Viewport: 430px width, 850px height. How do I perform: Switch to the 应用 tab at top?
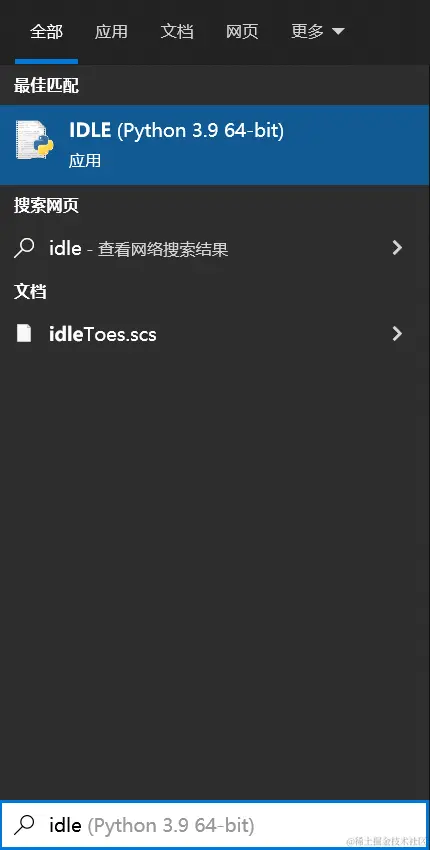pos(111,31)
